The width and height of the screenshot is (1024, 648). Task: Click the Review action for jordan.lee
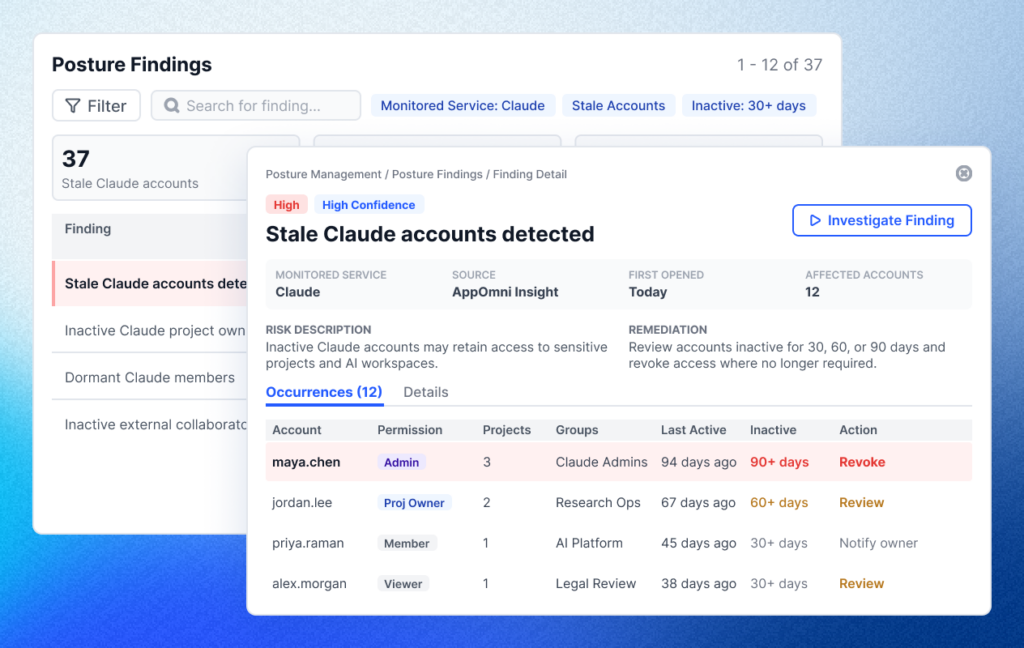coord(861,502)
